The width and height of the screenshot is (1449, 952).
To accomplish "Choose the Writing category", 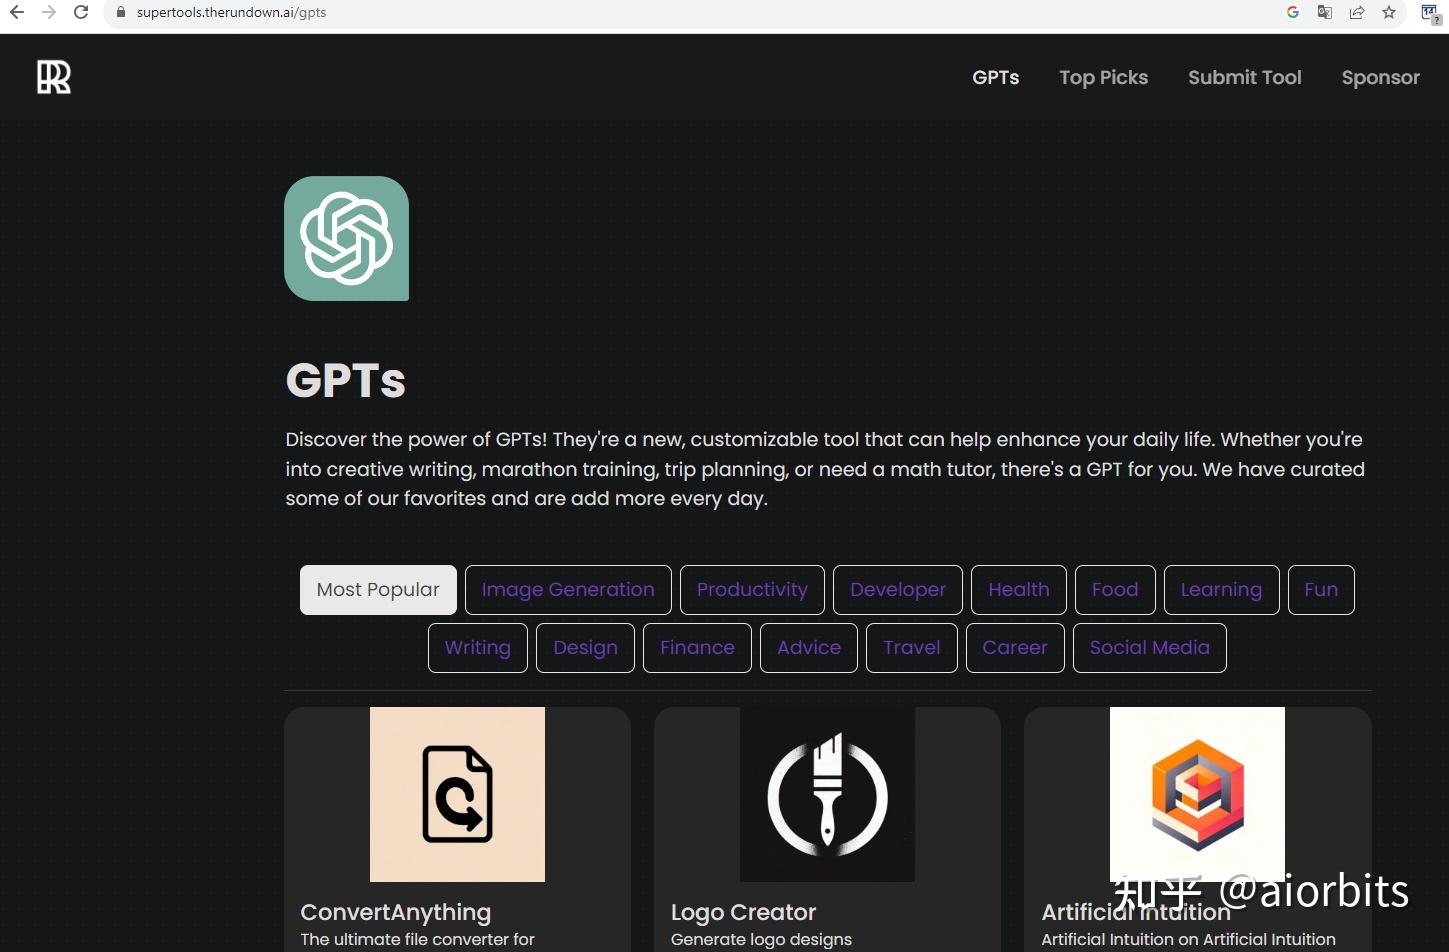I will point(478,648).
